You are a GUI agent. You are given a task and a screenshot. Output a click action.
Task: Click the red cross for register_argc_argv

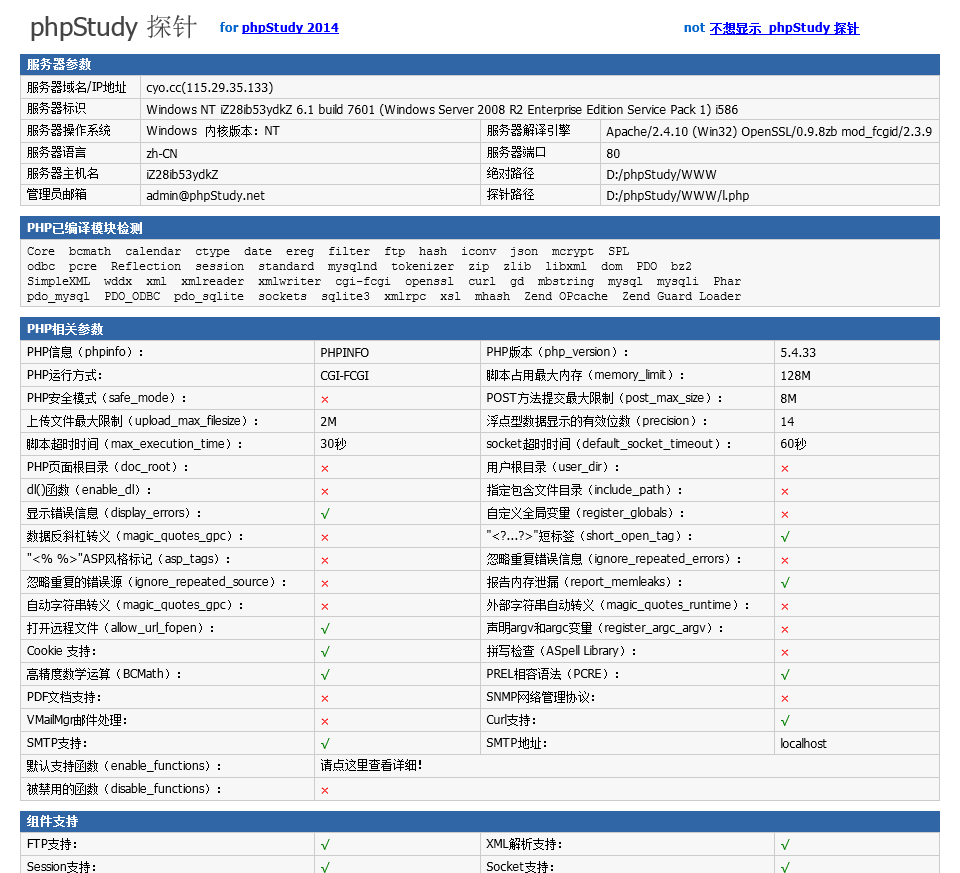pyautogui.click(x=785, y=629)
